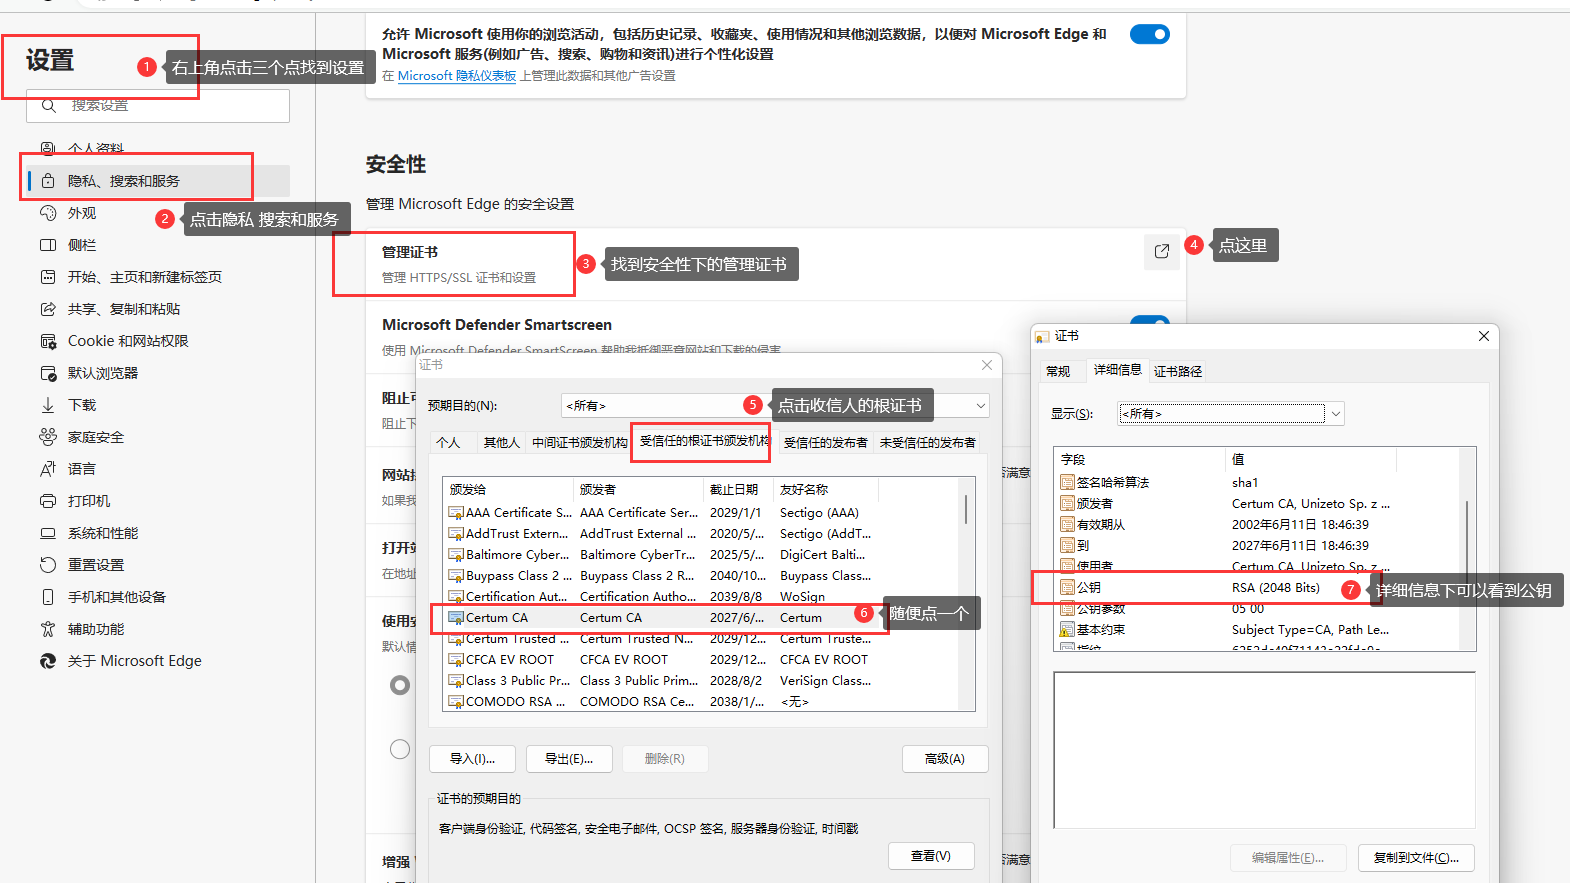Click the 导出(E)... button
Screen dimensions: 1570x883
click(569, 759)
